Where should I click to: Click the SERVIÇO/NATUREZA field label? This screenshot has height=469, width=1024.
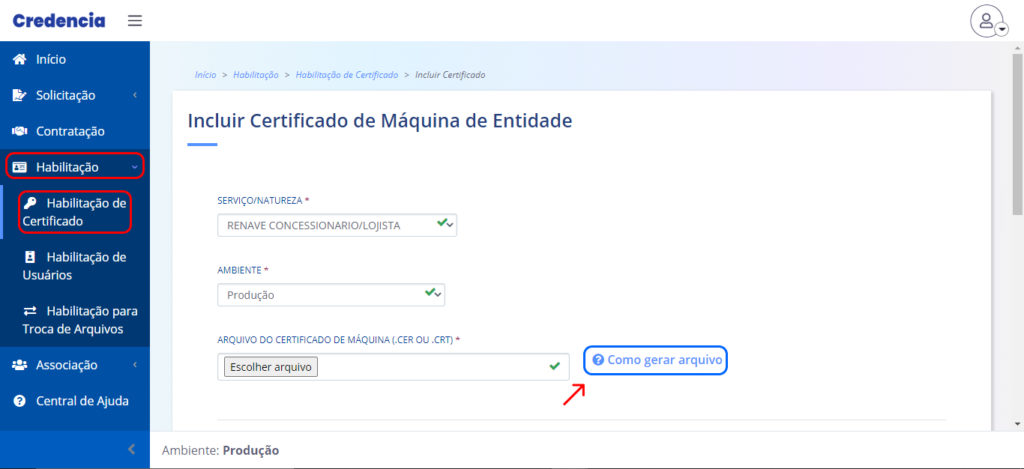point(263,201)
